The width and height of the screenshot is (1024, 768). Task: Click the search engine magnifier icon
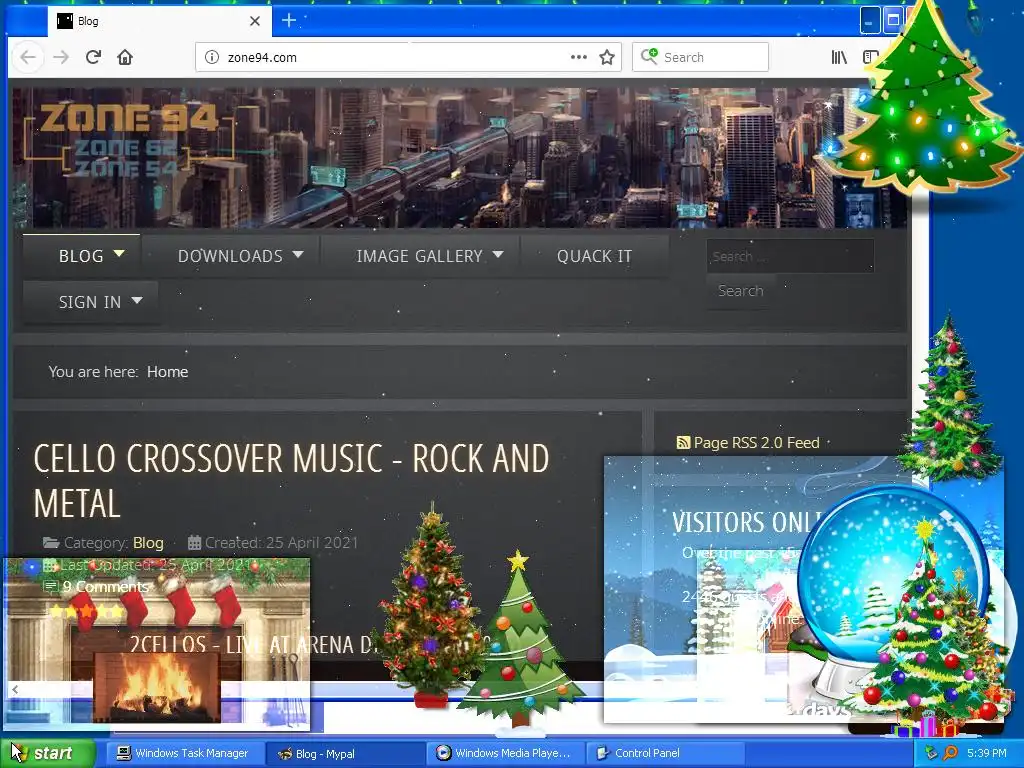pos(648,57)
